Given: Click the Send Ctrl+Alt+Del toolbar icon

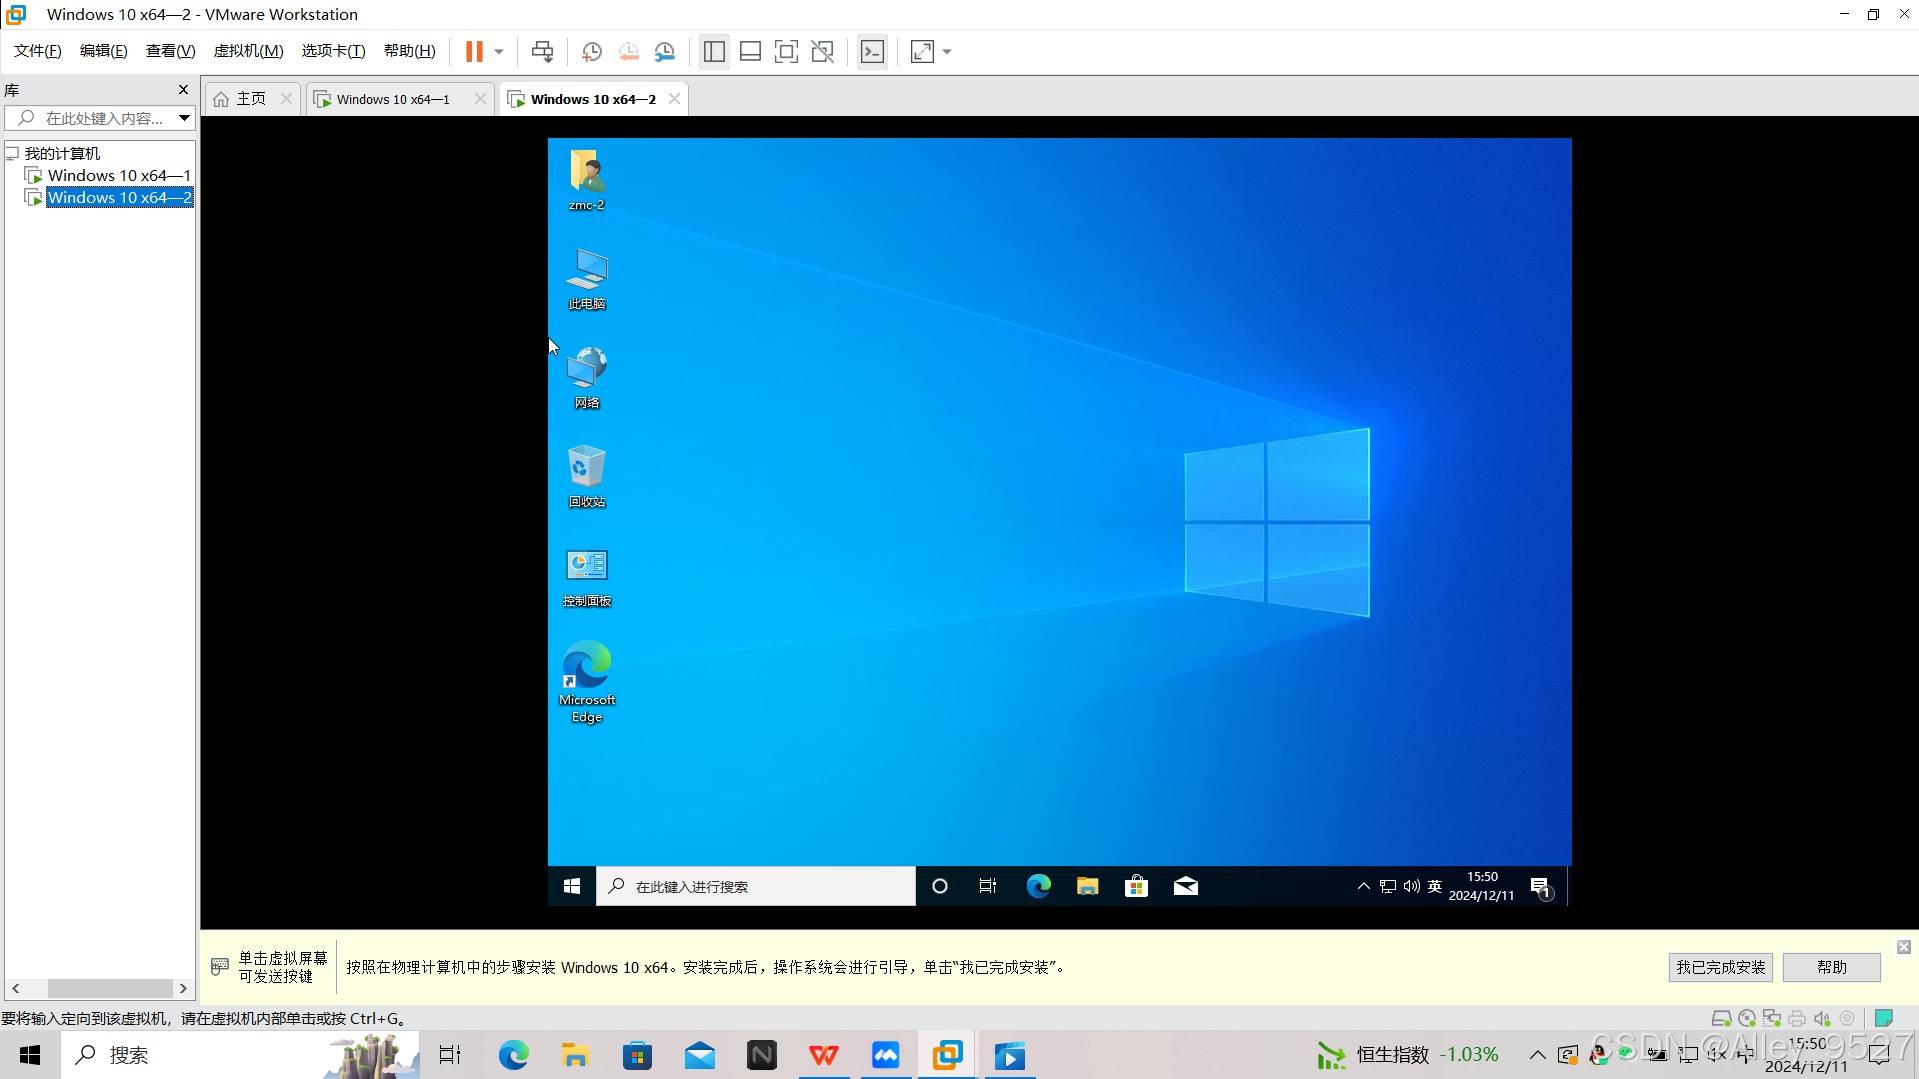Looking at the screenshot, I should point(542,52).
